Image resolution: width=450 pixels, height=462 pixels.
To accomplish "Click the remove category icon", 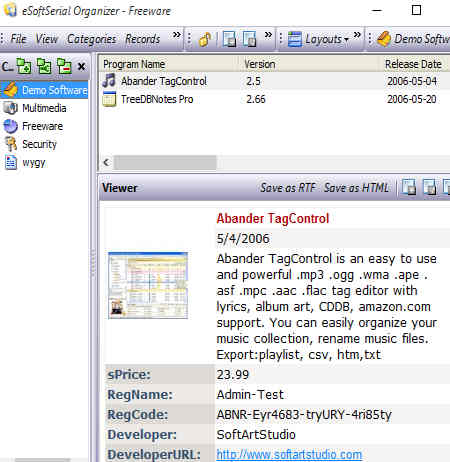I will [x=64, y=66].
